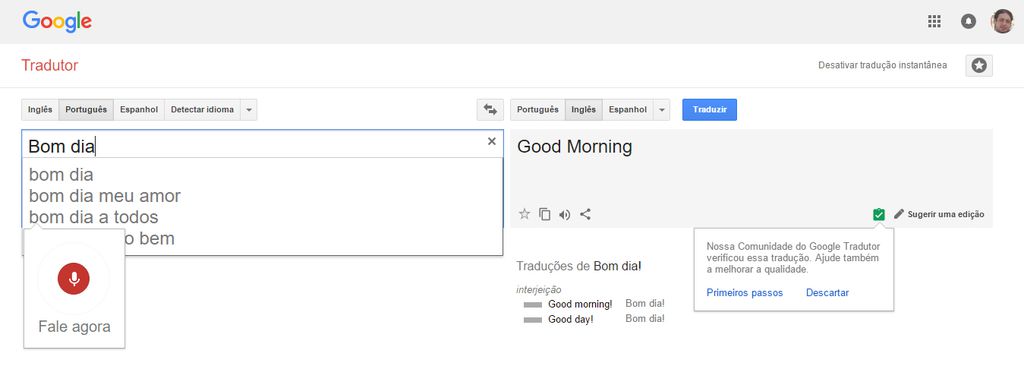Select Inglês as target language
This screenshot has width=1024, height=366.
(x=583, y=110)
